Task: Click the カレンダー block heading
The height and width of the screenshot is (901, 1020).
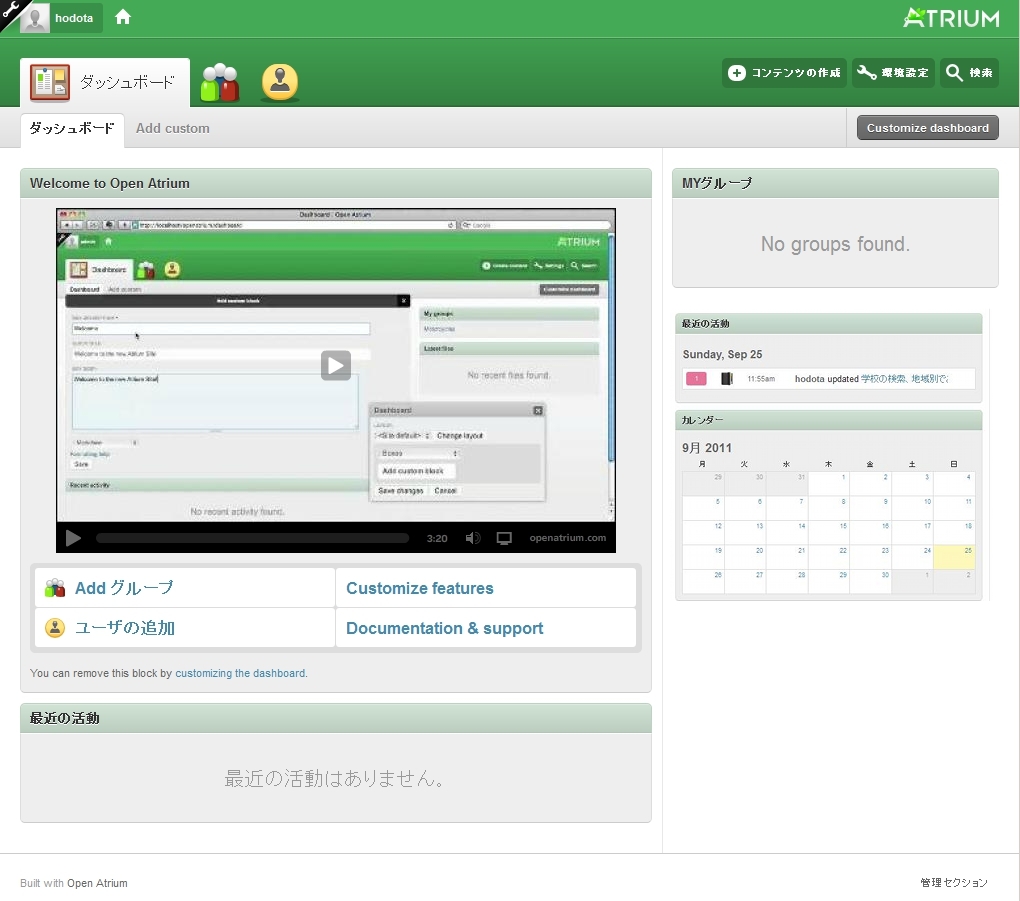Action: [x=702, y=420]
